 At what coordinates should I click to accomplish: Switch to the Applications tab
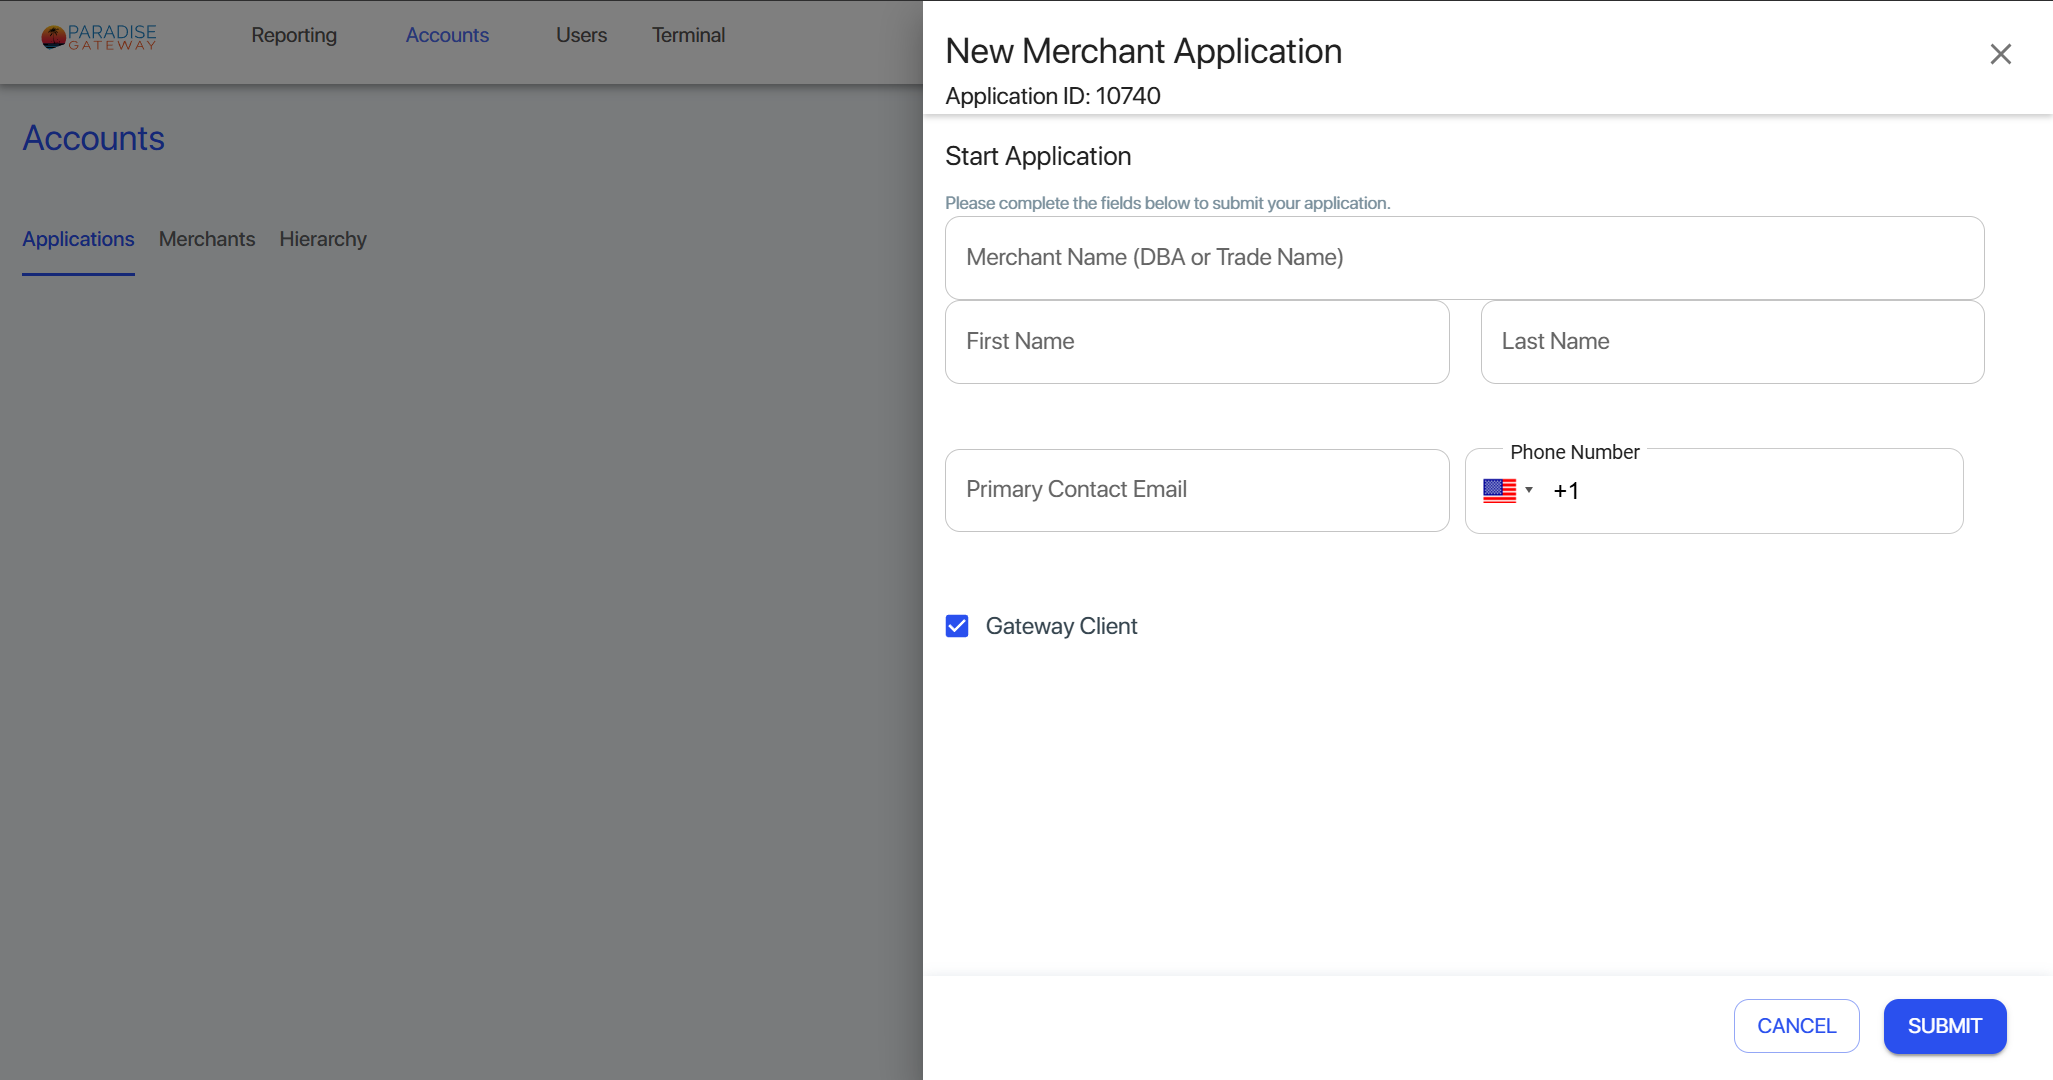pos(78,239)
